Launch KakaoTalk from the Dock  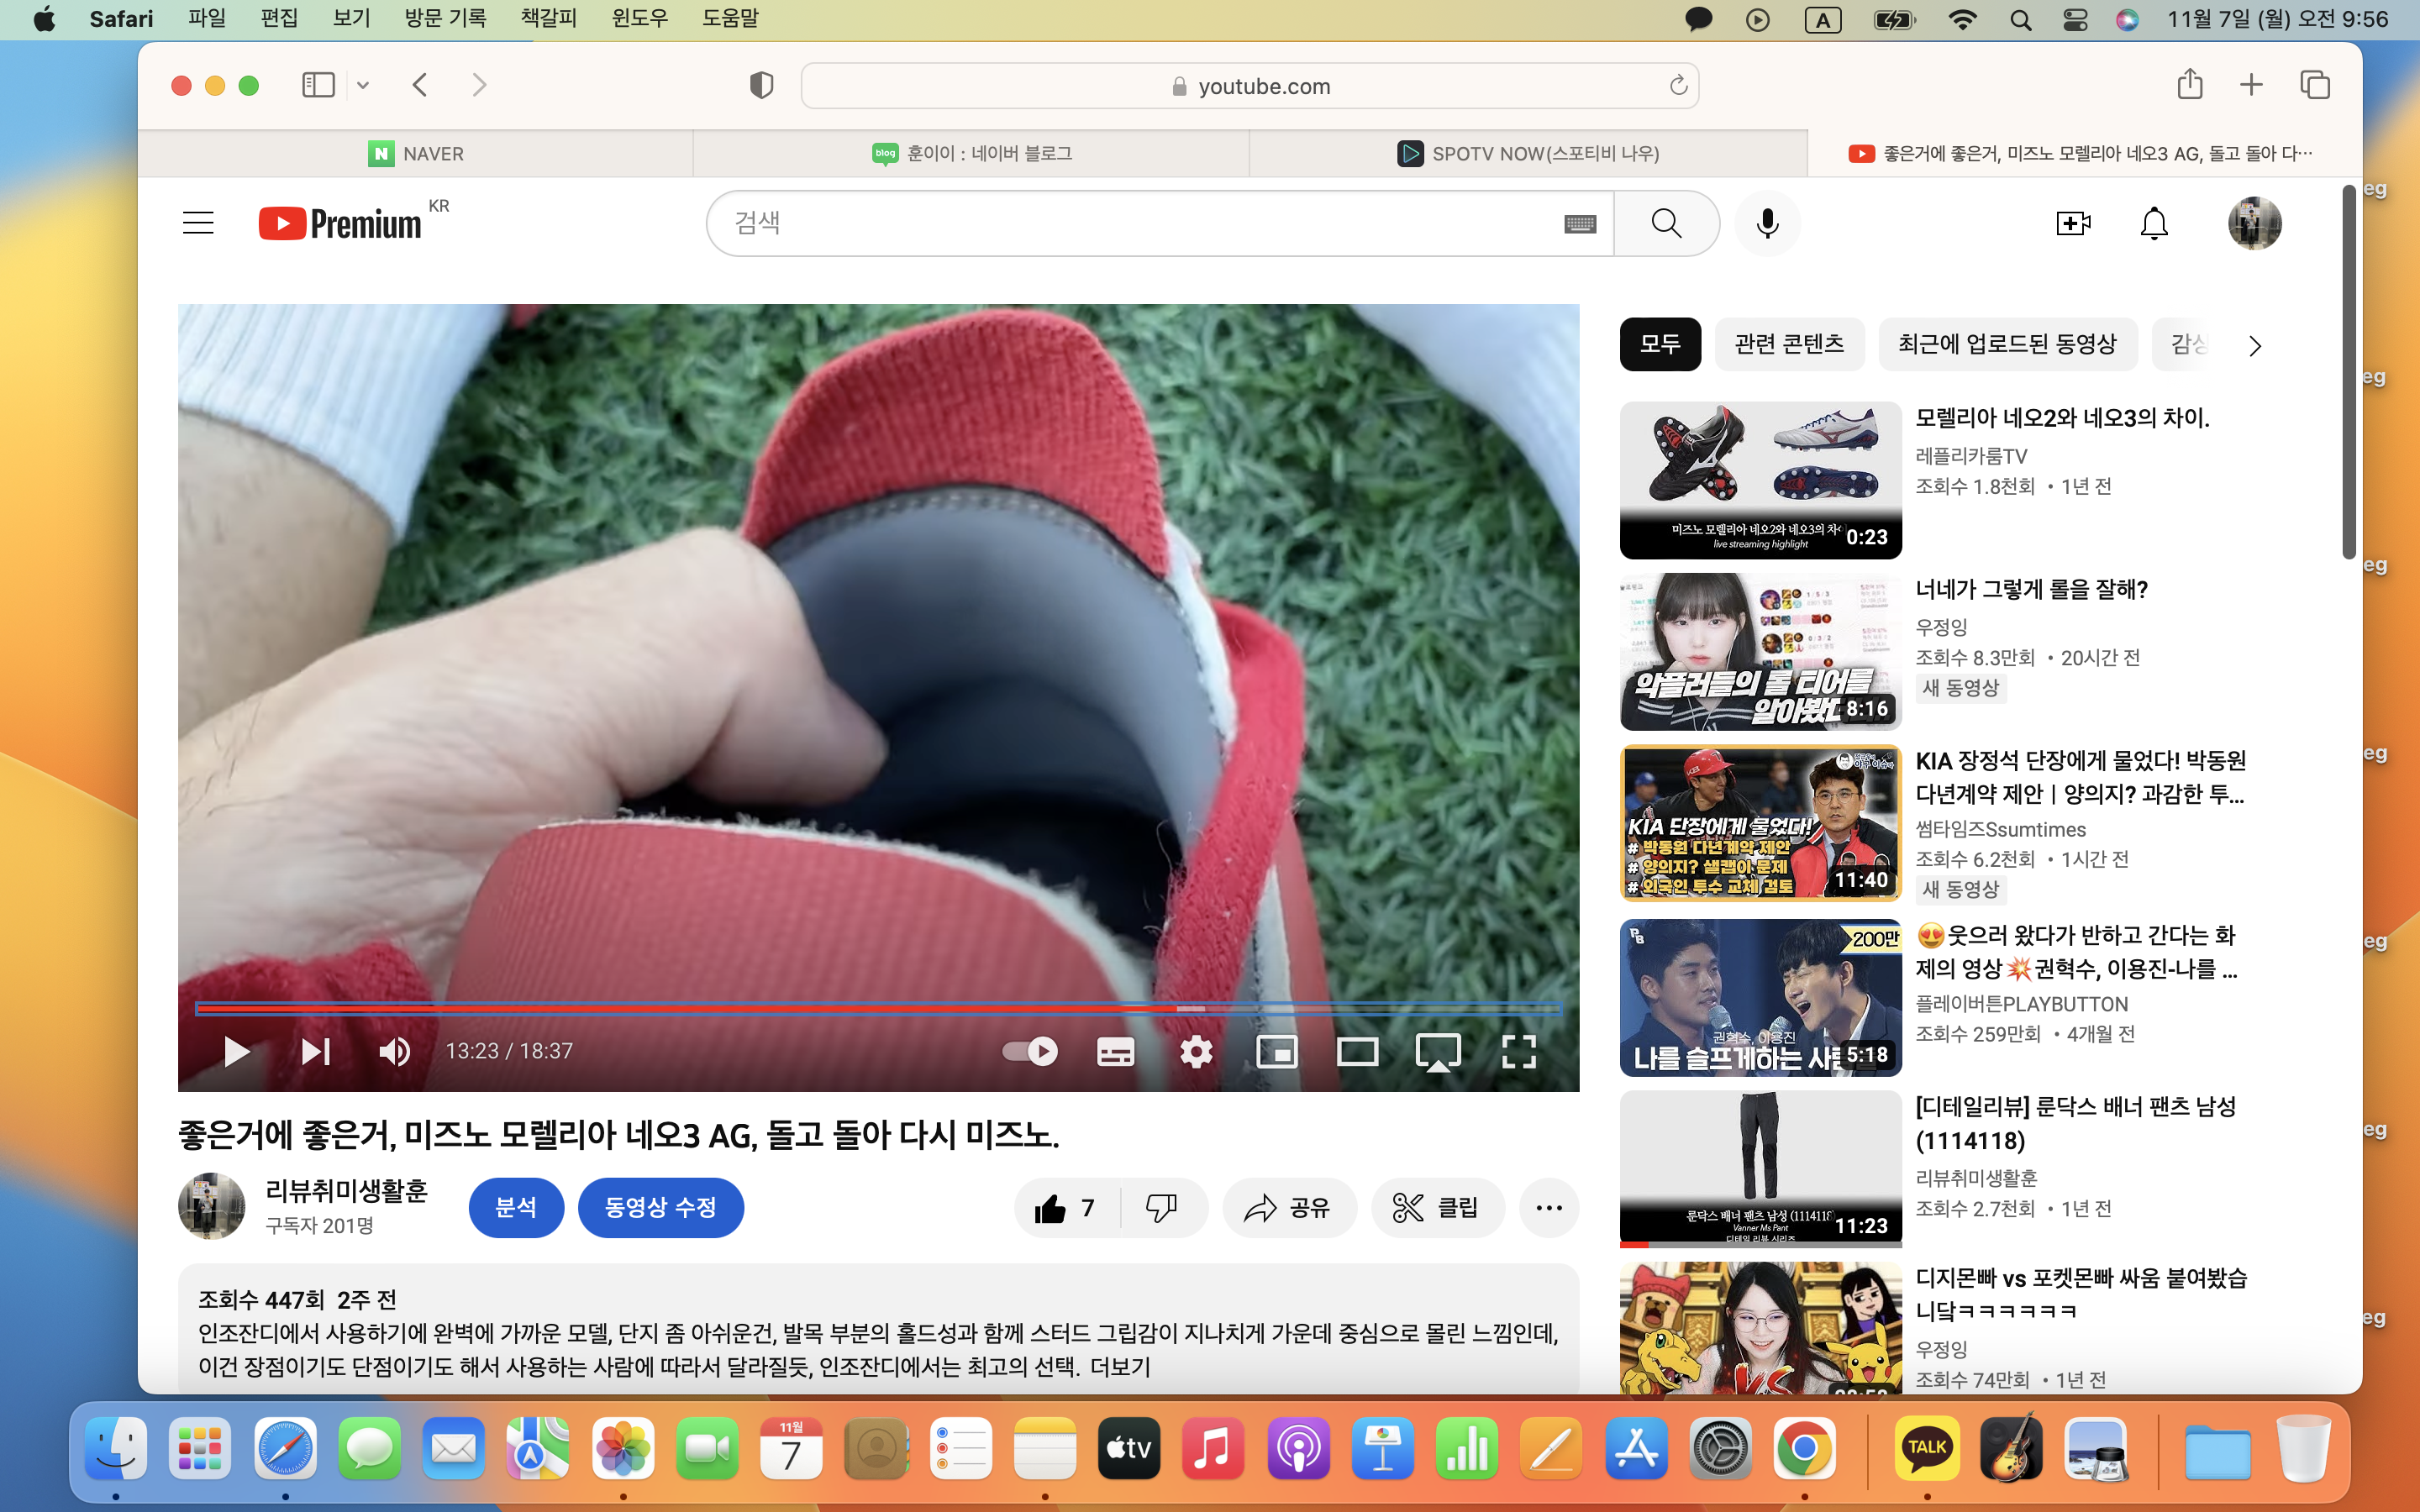tap(1926, 1448)
